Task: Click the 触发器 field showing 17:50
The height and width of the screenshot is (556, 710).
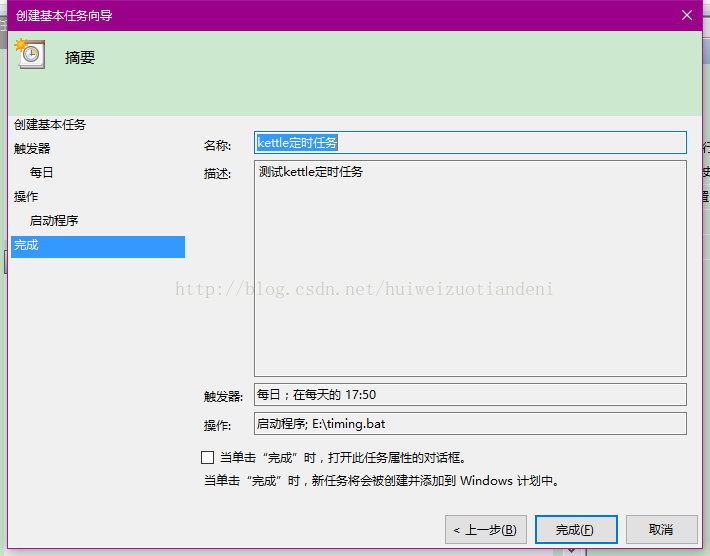Action: pos(470,394)
